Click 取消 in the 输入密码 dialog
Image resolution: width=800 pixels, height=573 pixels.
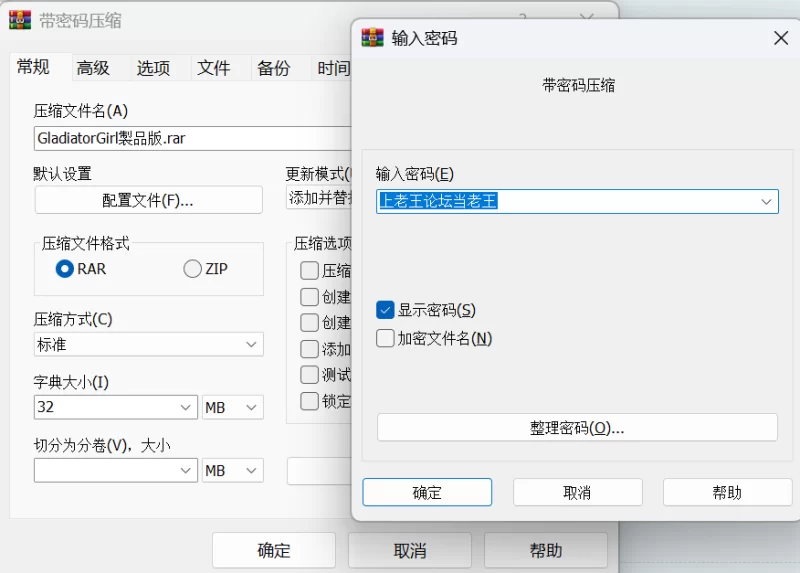pos(577,492)
